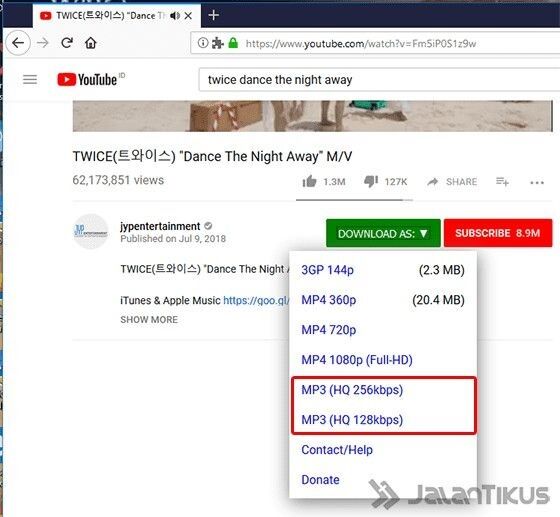Click Donate in the download menu
The image size is (560, 517).
[x=382, y=480]
